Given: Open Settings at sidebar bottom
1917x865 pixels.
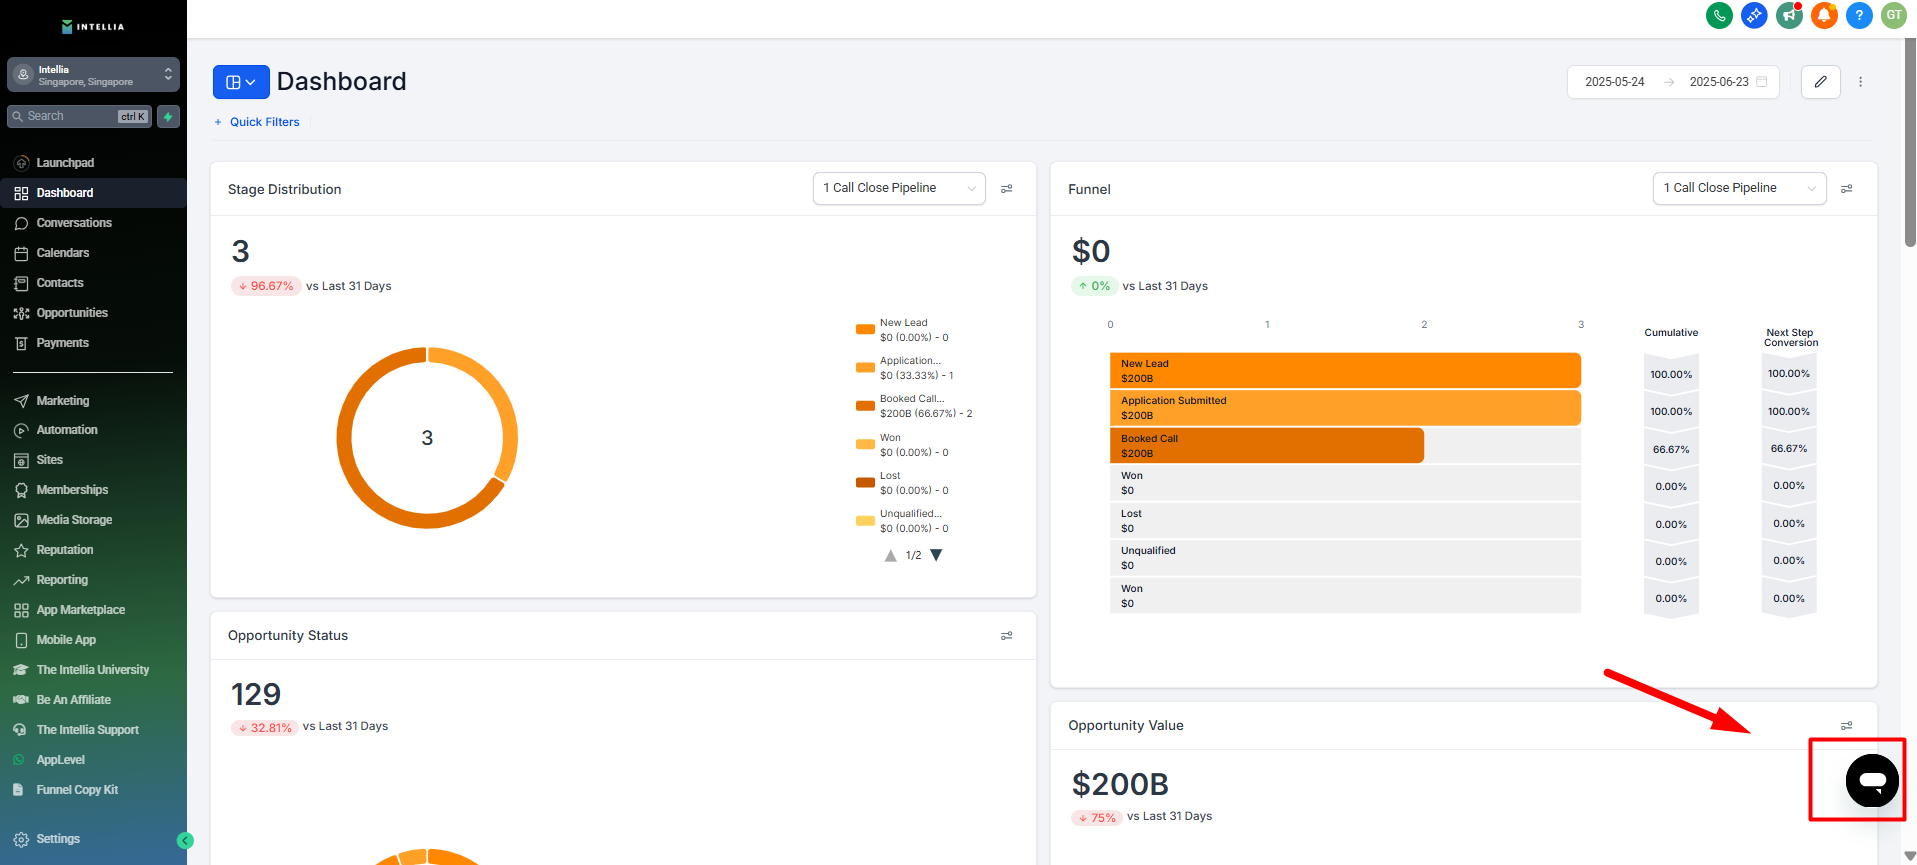Looking at the screenshot, I should point(58,839).
